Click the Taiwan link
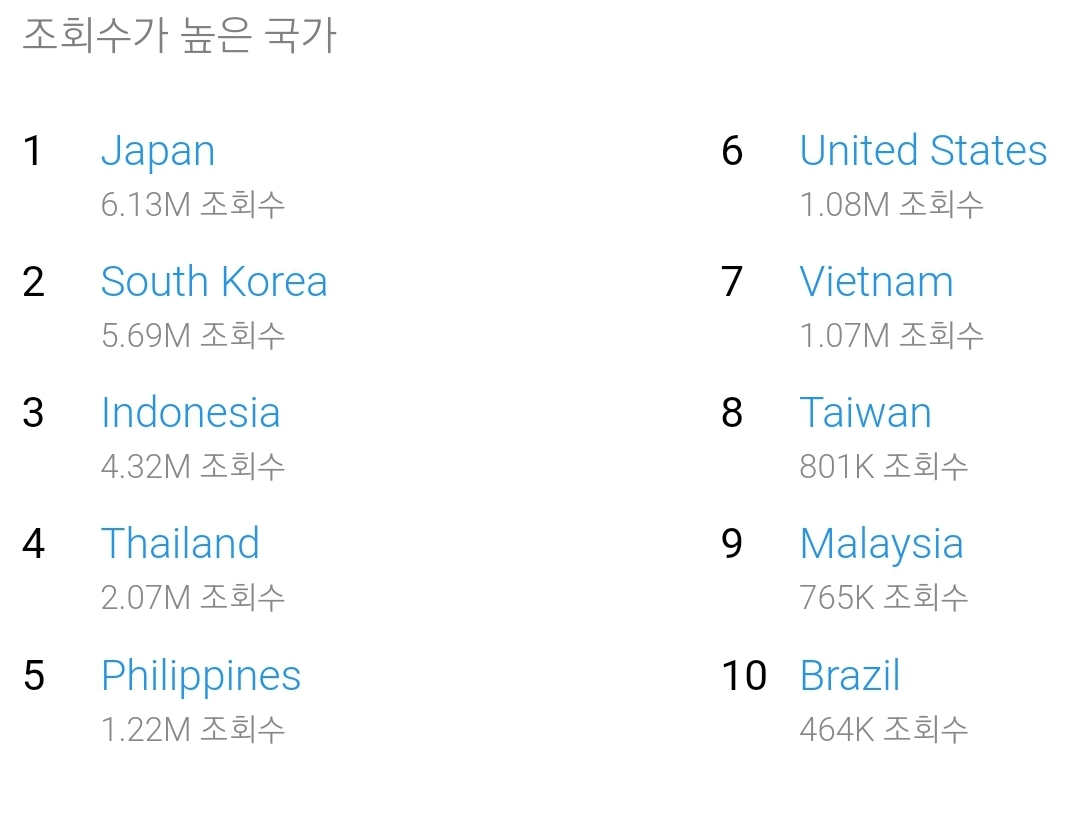This screenshot has width=1079, height=819. coord(865,413)
